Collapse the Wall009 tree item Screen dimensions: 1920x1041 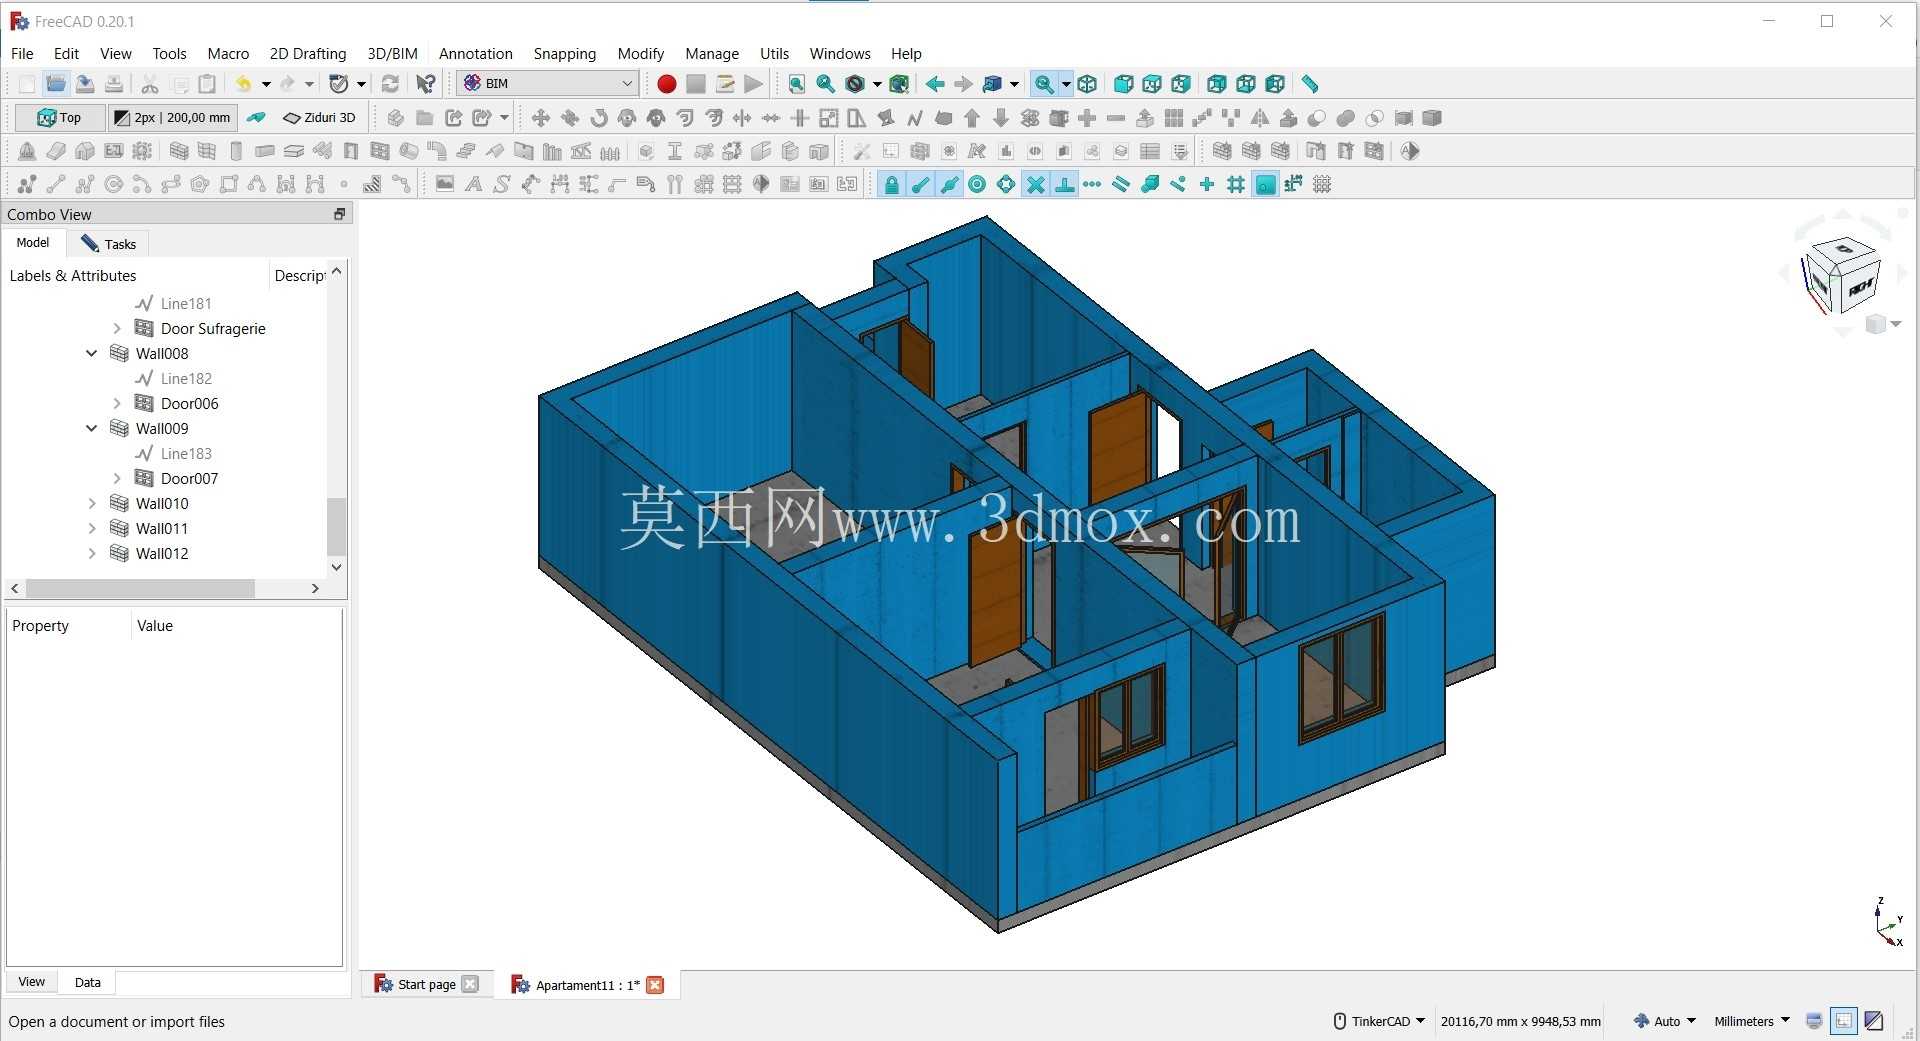pyautogui.click(x=92, y=428)
